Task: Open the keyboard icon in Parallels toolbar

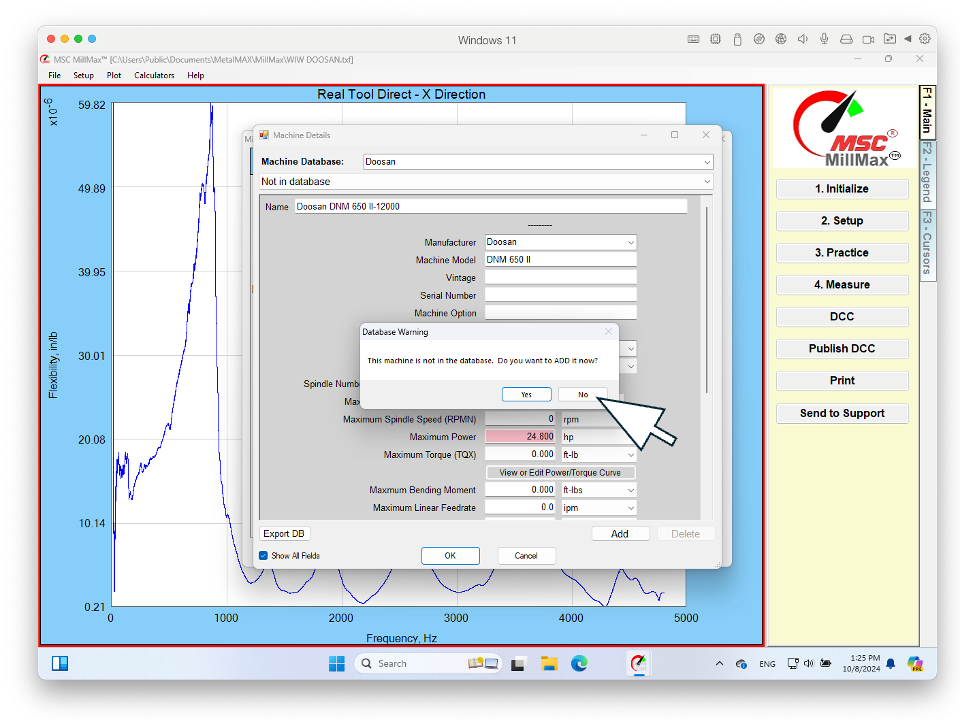Action: tap(693, 39)
